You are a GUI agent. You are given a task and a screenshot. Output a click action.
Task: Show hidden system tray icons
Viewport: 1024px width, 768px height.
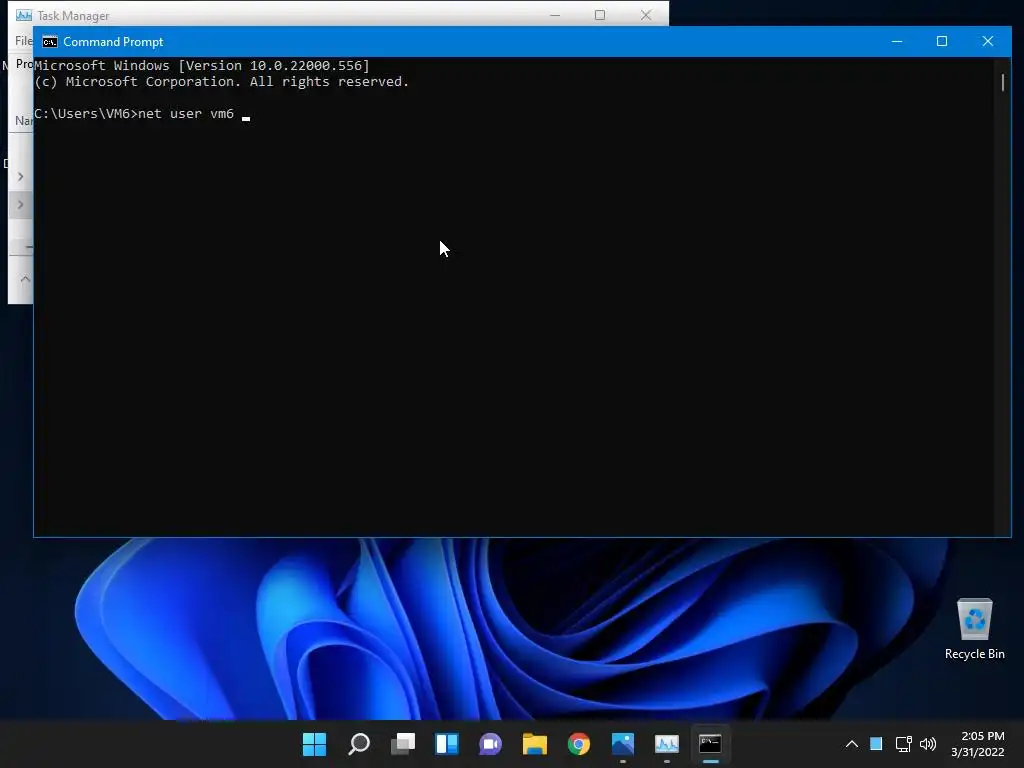pyautogui.click(x=852, y=744)
